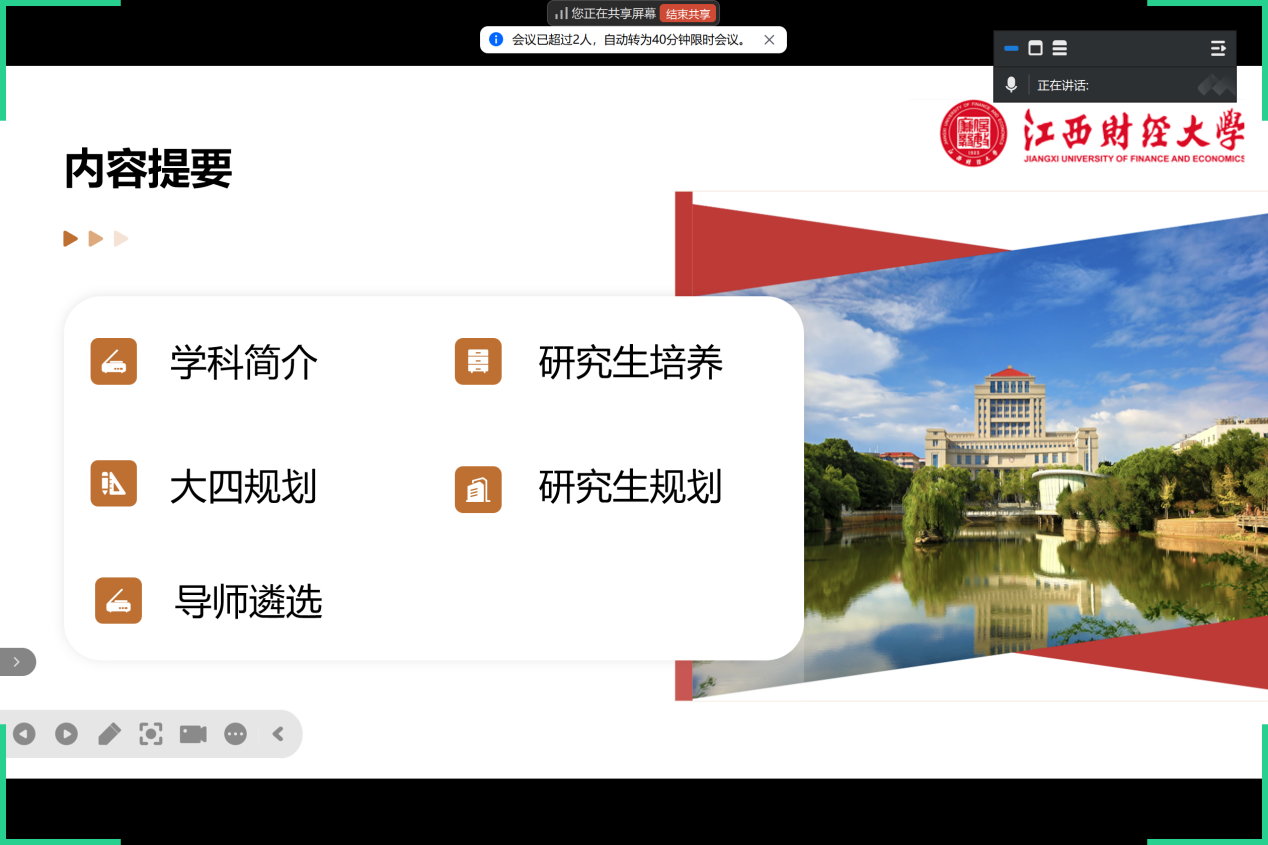
Task: Go to the previous slide in presentation toolbar
Action: pyautogui.click(x=24, y=734)
